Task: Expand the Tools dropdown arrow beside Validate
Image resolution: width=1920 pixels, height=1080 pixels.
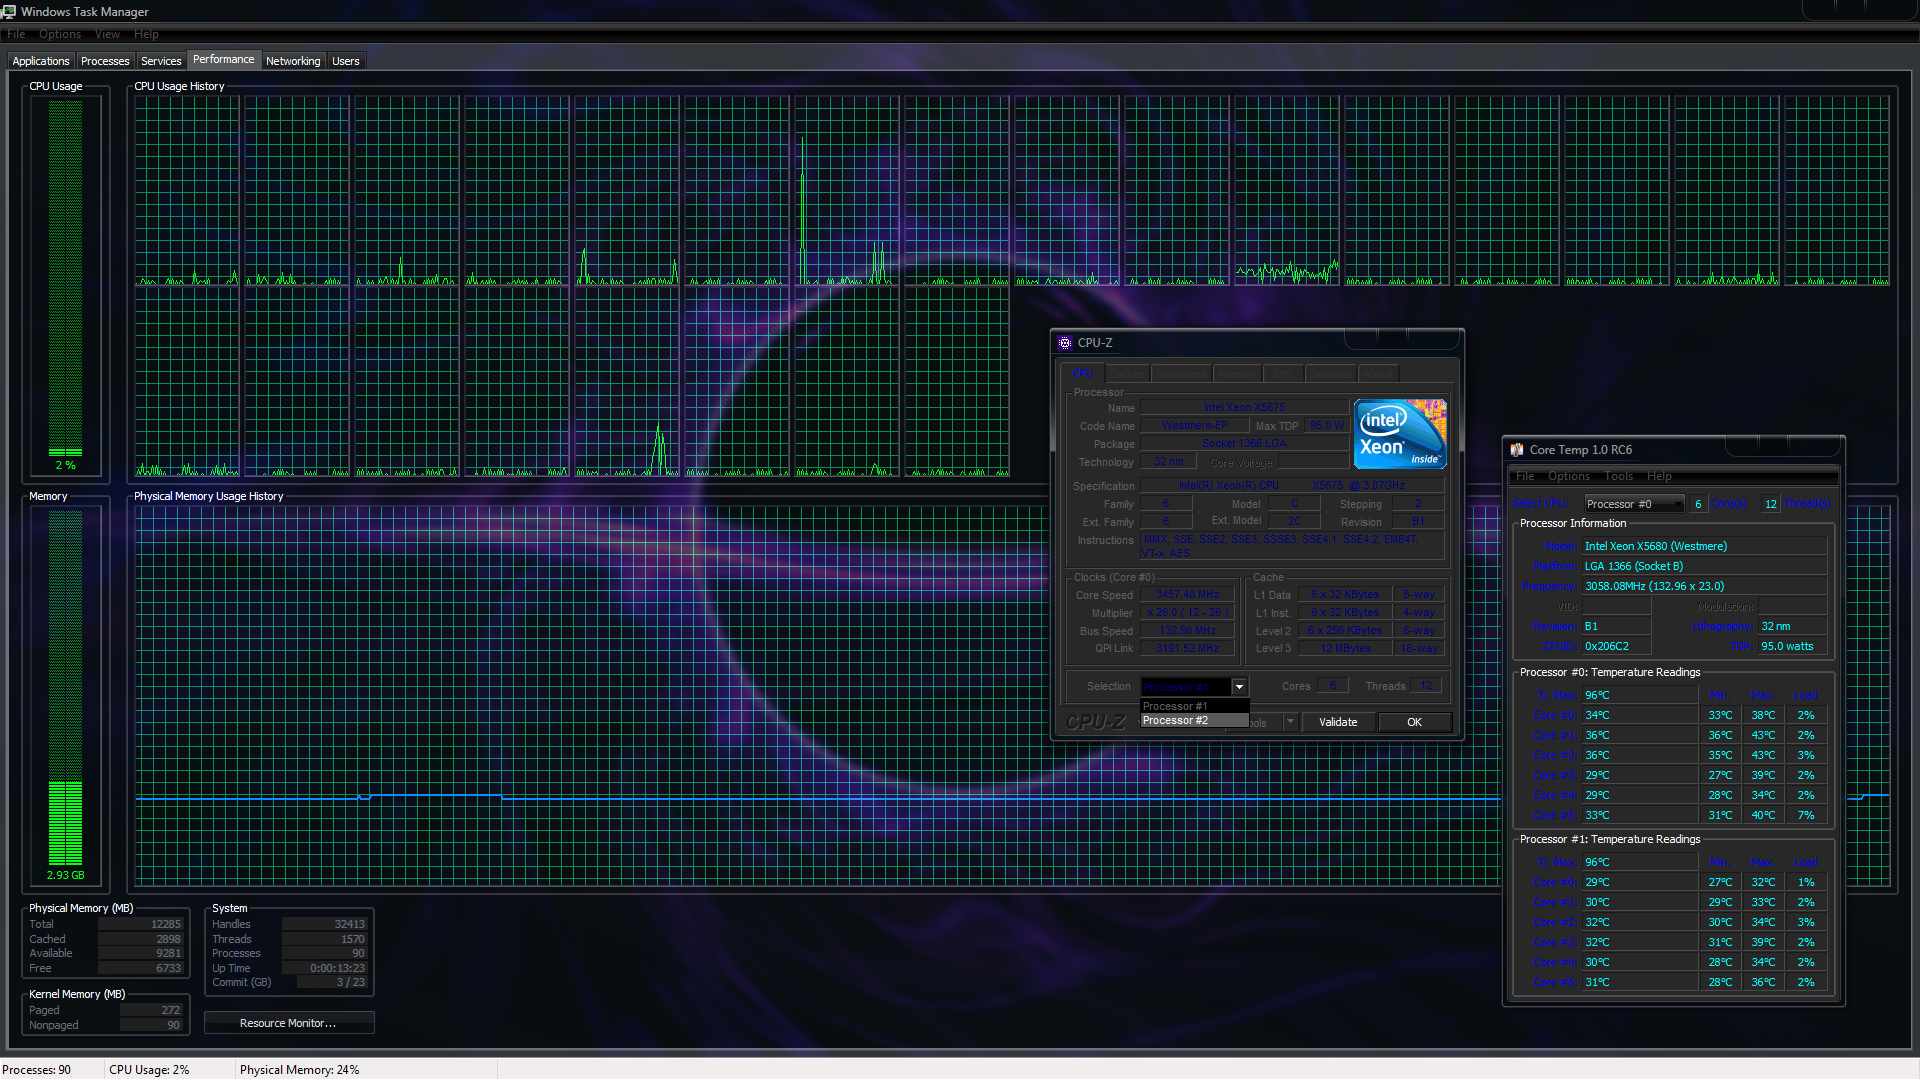Action: pos(1290,722)
